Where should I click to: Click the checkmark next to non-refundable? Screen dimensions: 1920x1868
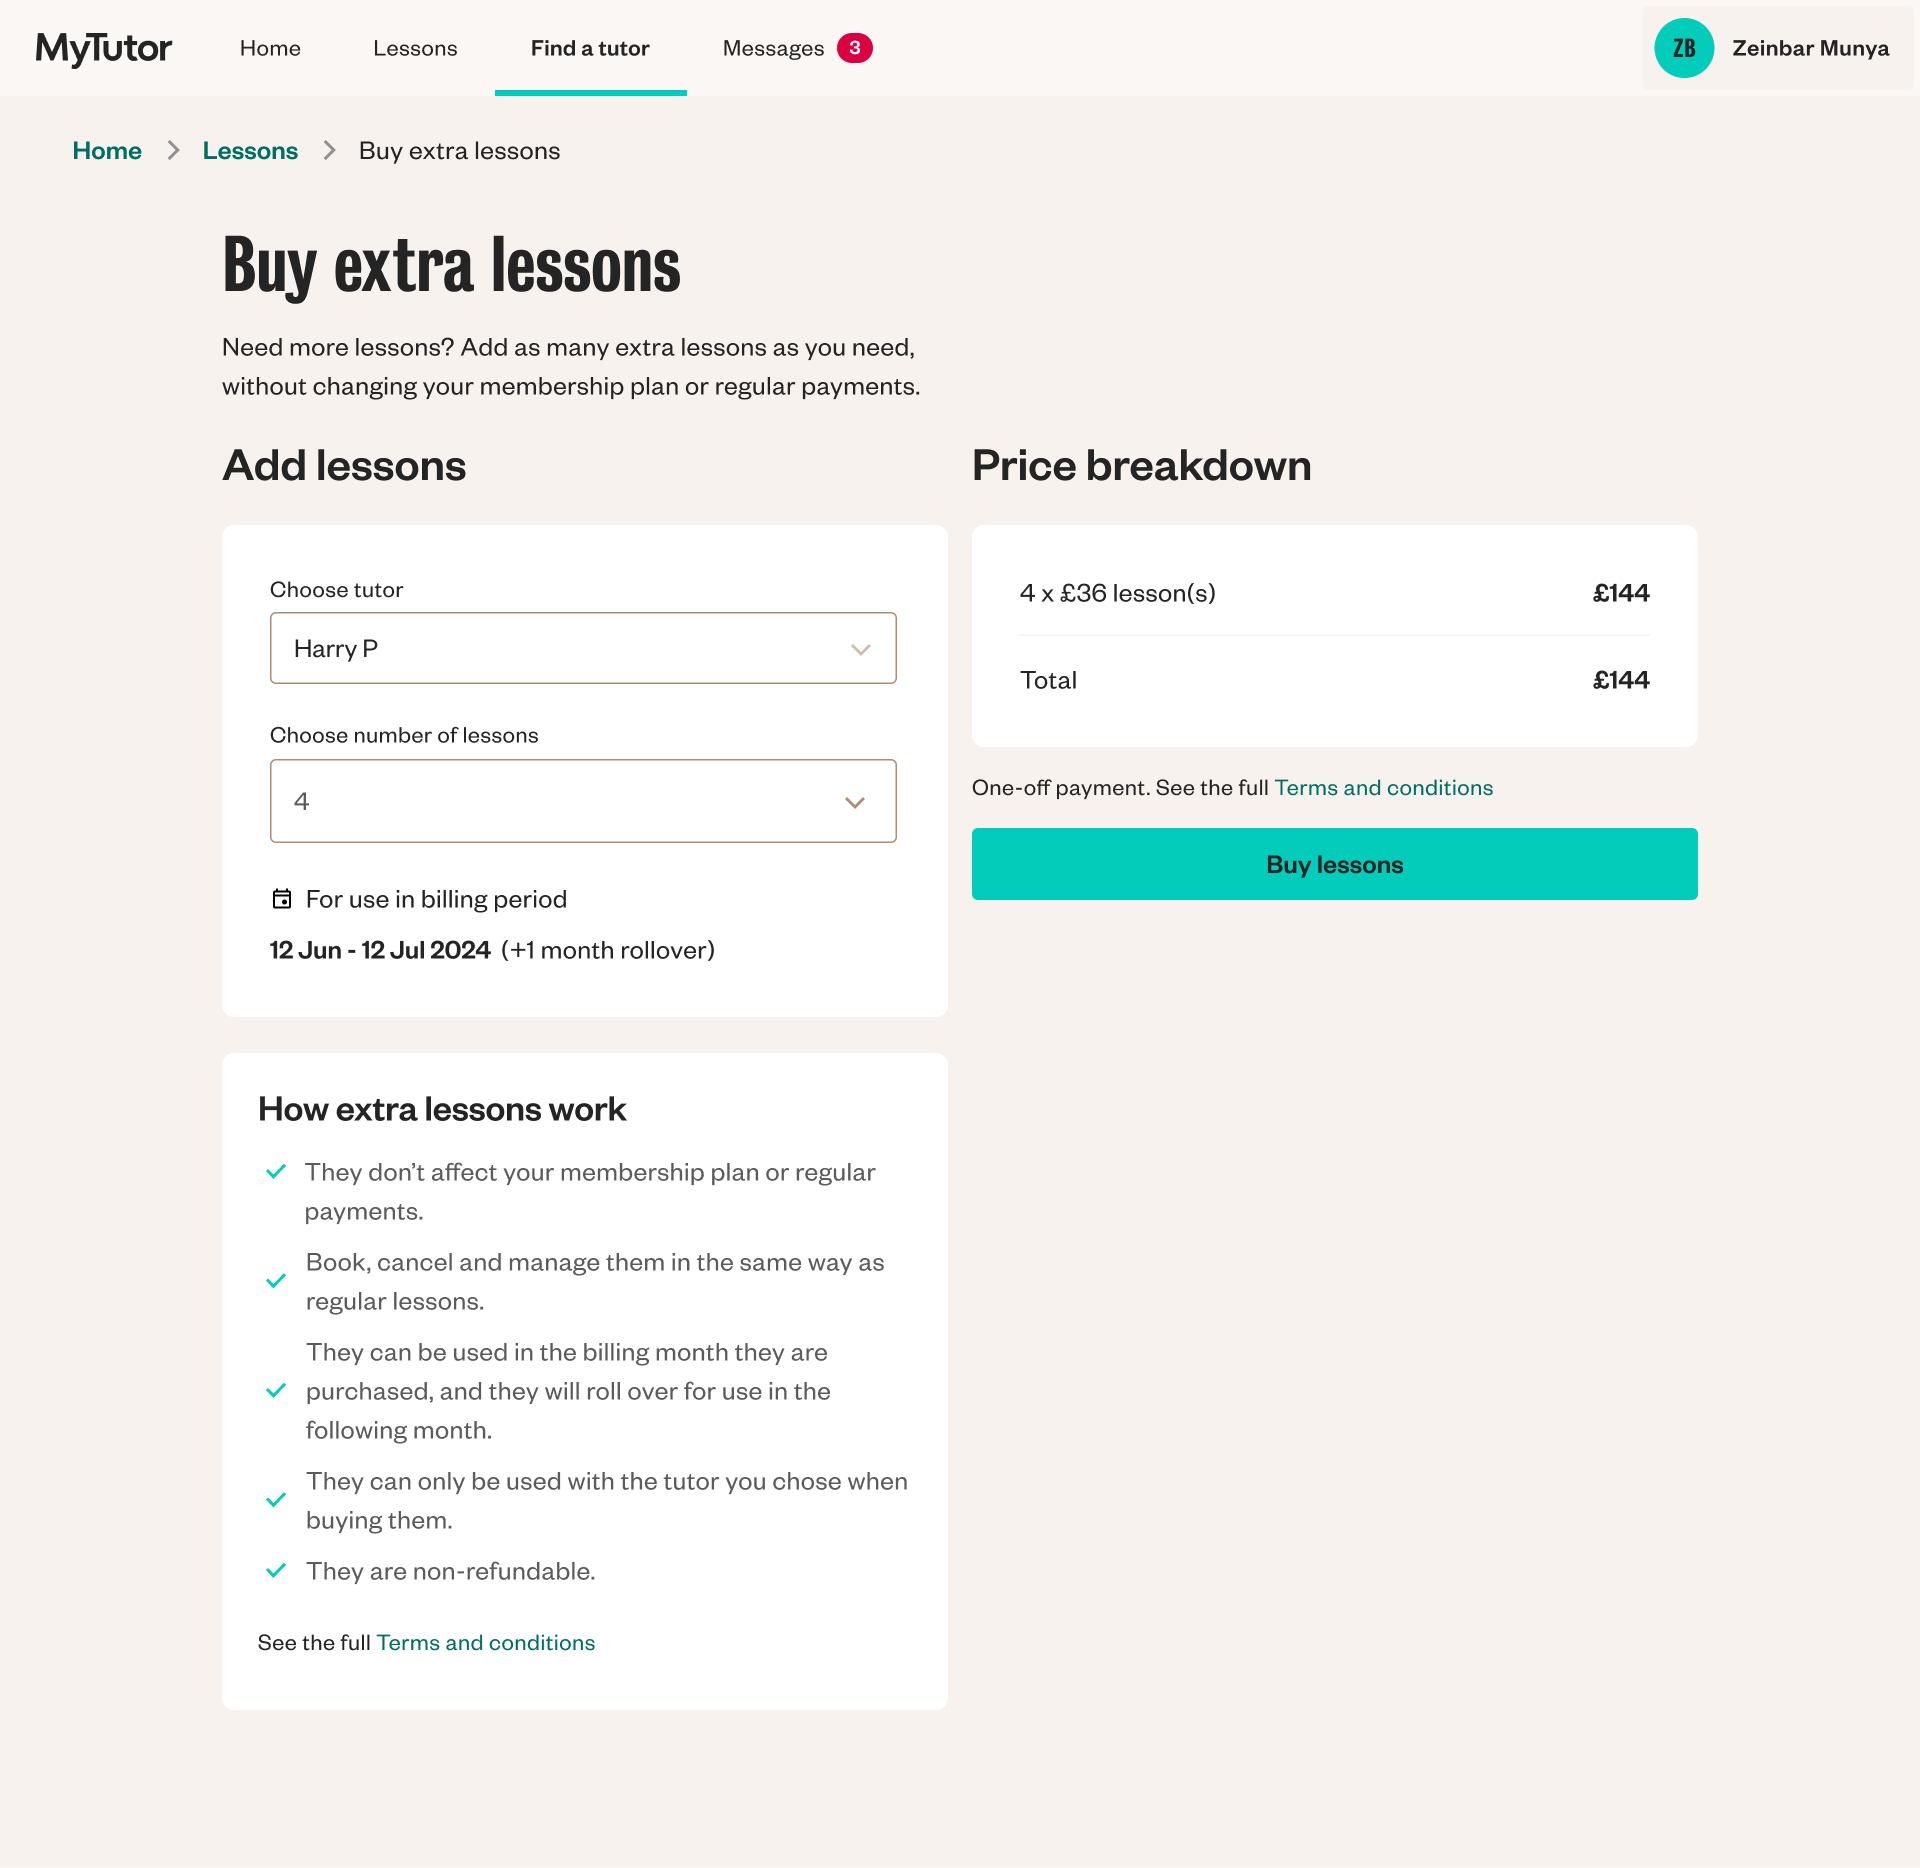[276, 1570]
